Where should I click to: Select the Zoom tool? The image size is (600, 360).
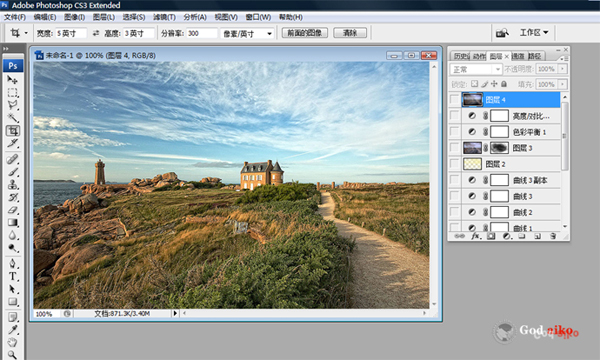point(13,355)
